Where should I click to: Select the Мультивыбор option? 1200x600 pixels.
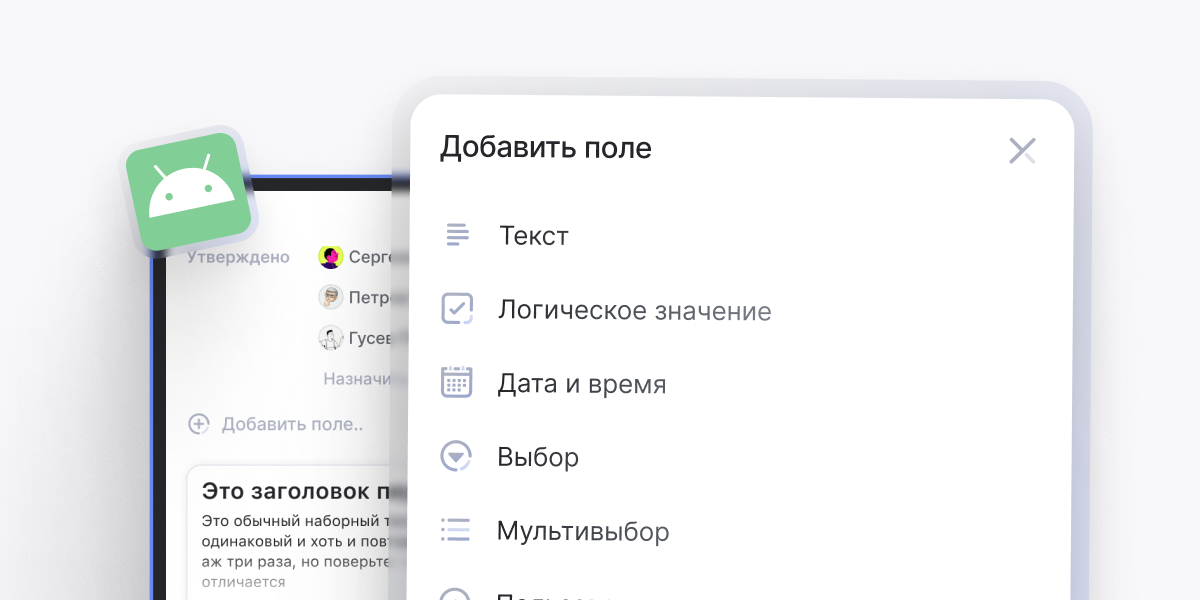click(583, 531)
